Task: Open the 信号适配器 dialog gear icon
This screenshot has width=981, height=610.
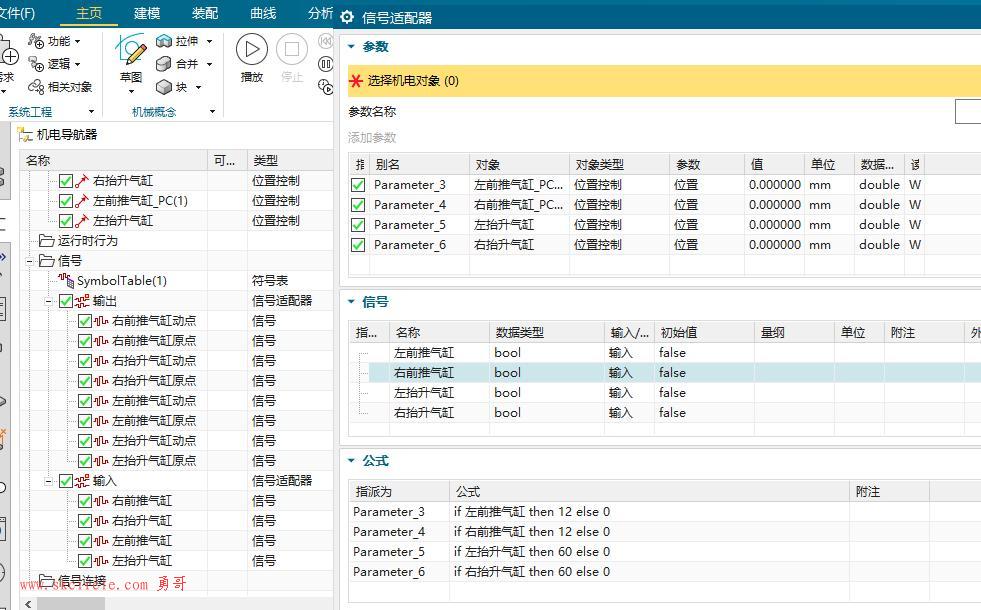Action: (347, 18)
